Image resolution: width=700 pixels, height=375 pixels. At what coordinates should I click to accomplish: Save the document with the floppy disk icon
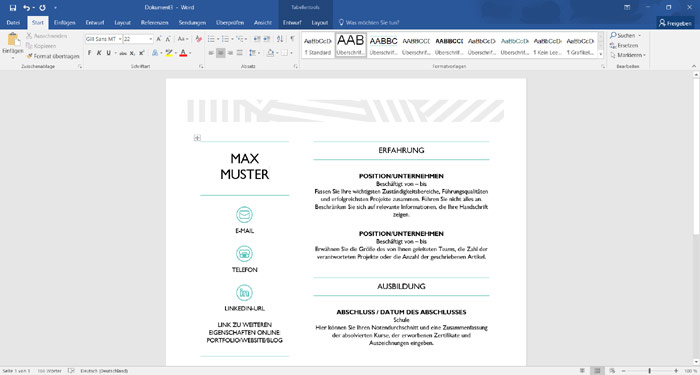click(x=13, y=8)
